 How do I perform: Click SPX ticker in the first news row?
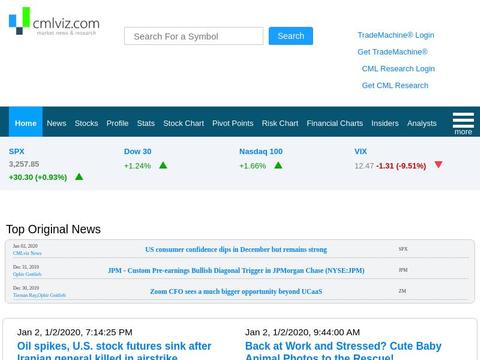[x=403, y=249]
